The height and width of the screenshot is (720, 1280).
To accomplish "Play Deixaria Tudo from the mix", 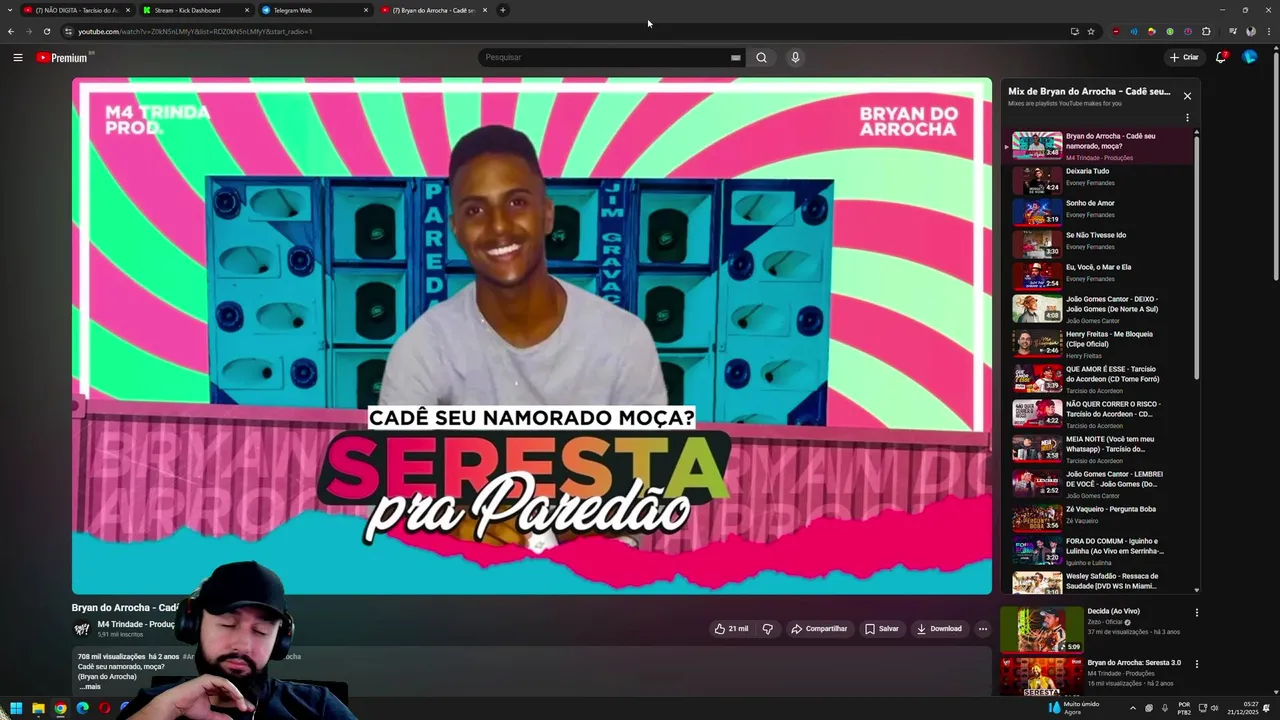I will pyautogui.click(x=1100, y=179).
